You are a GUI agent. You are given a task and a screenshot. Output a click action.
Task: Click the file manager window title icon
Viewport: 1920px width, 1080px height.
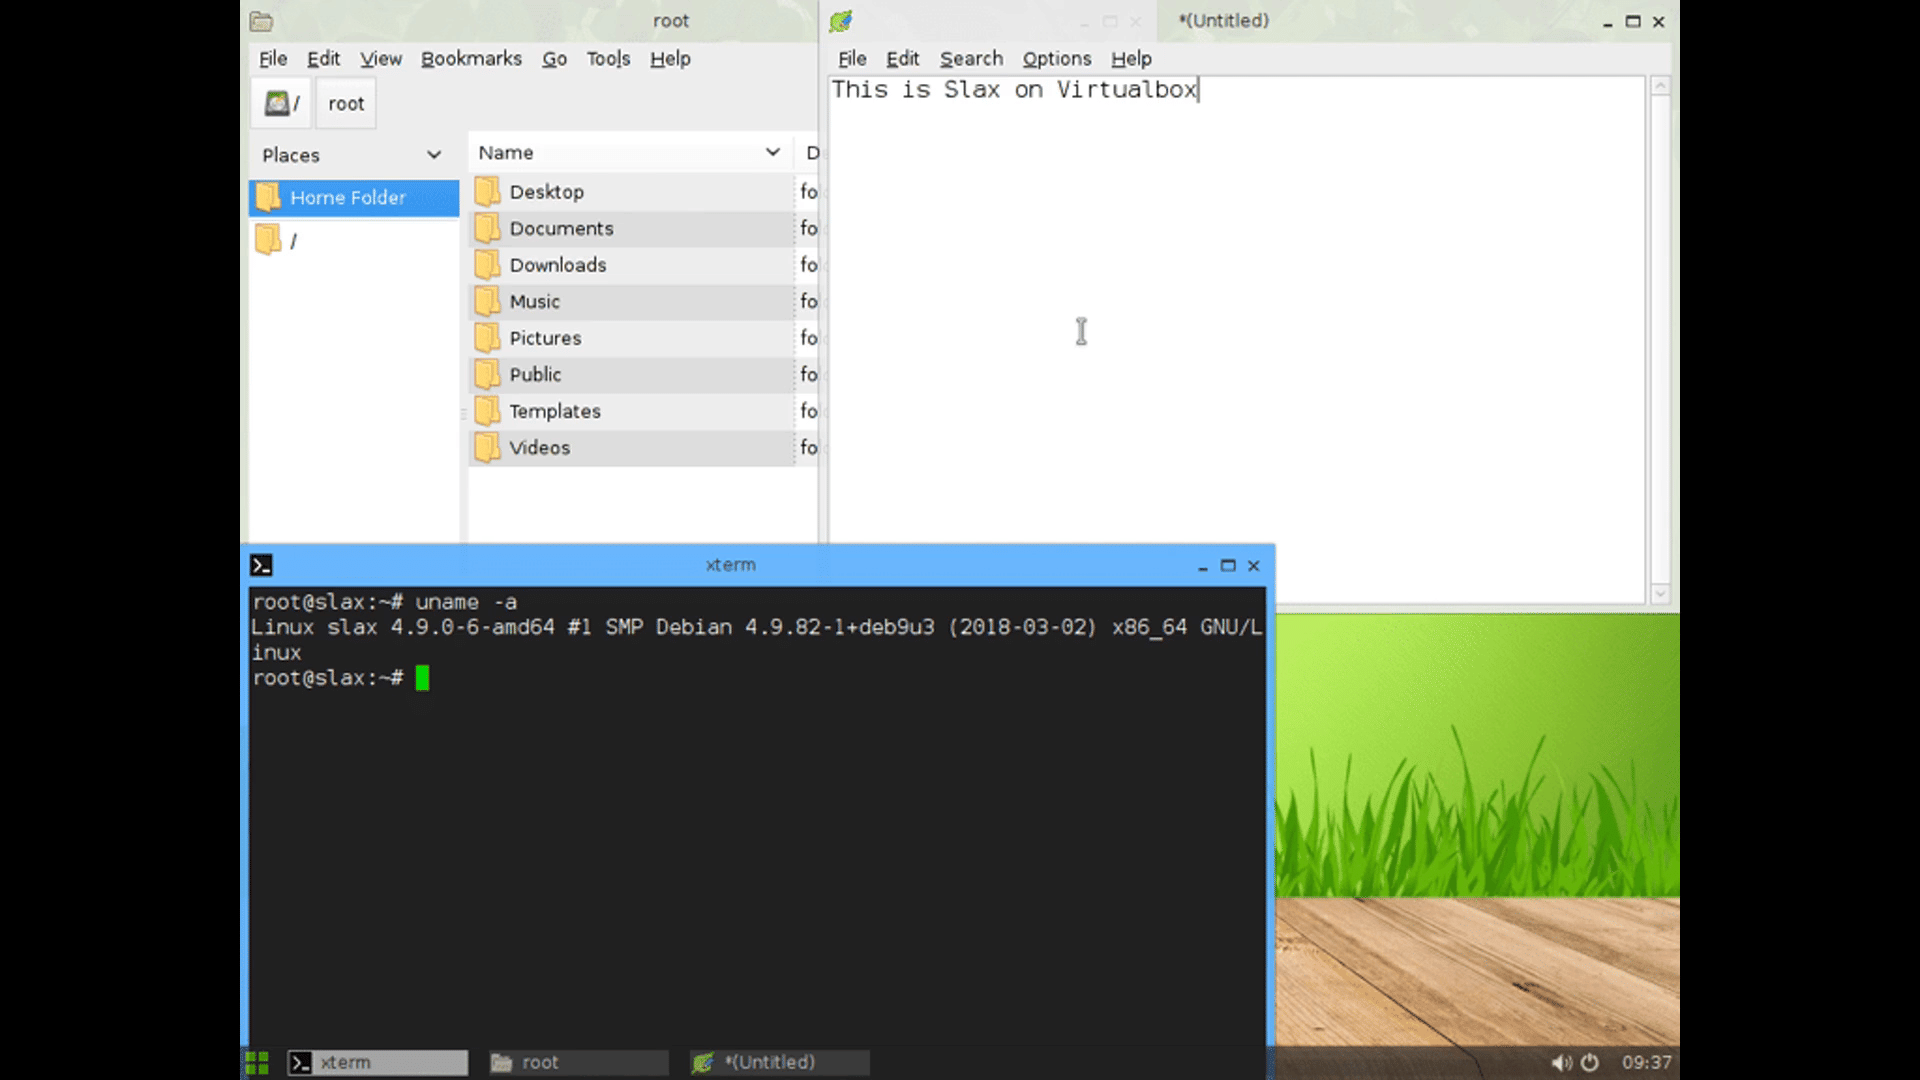pos(261,21)
